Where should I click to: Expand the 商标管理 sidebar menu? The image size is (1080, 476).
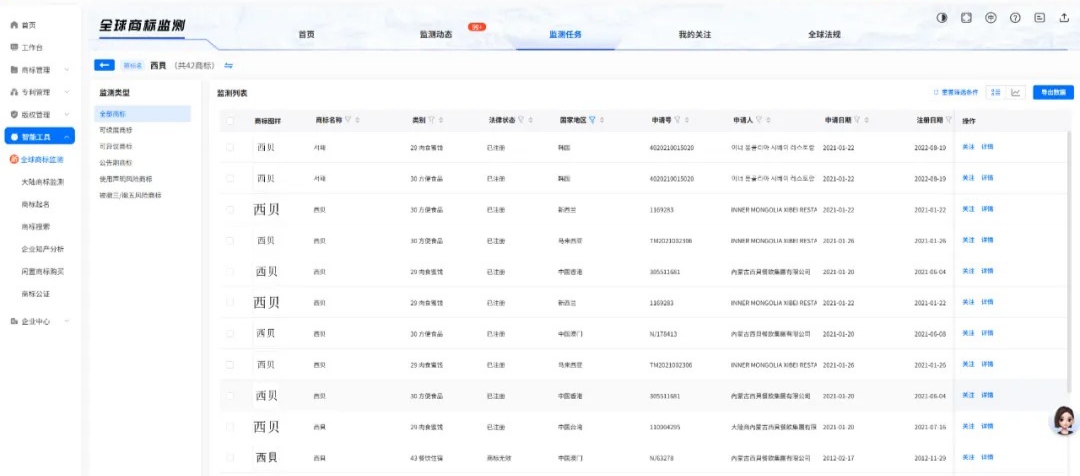[x=38, y=70]
